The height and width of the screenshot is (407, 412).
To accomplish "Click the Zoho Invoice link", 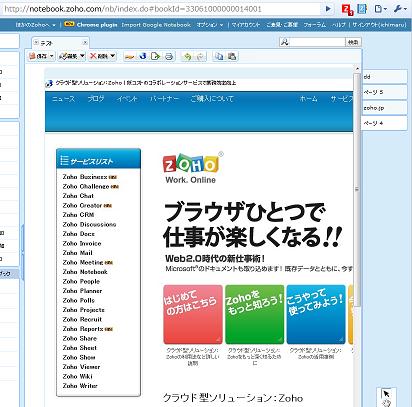I will pos(82,243).
